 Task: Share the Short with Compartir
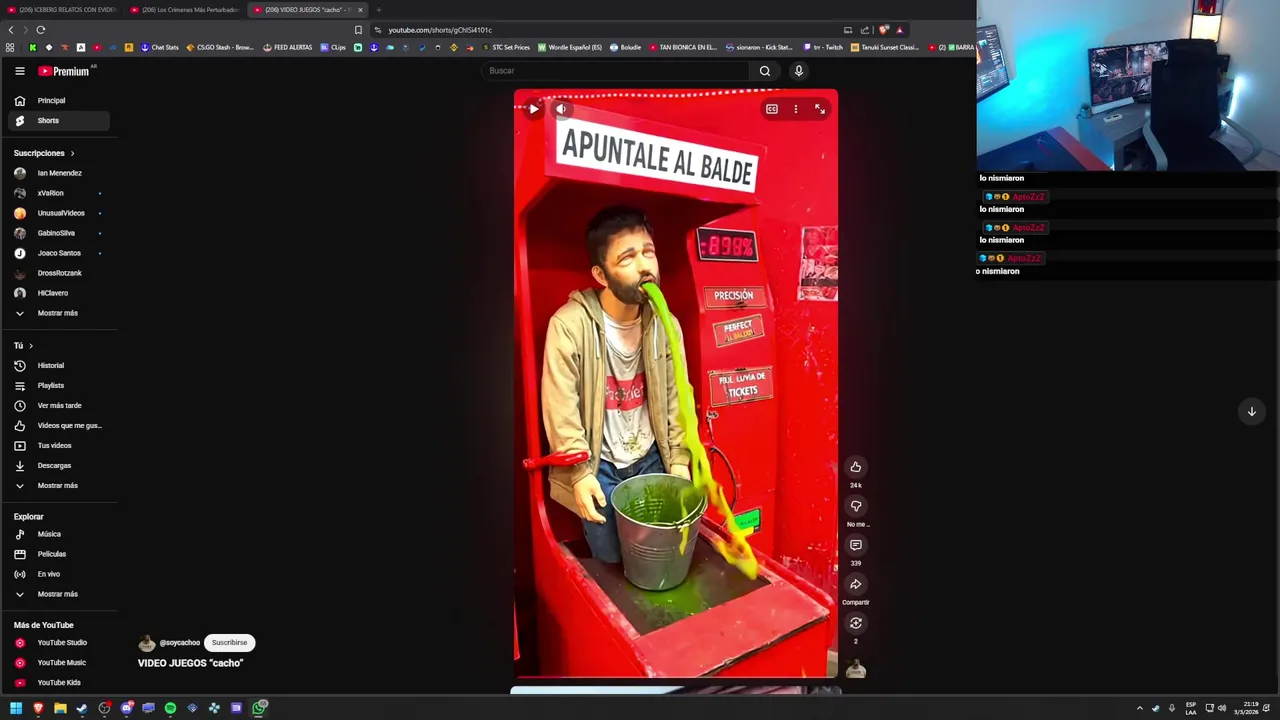click(x=856, y=584)
